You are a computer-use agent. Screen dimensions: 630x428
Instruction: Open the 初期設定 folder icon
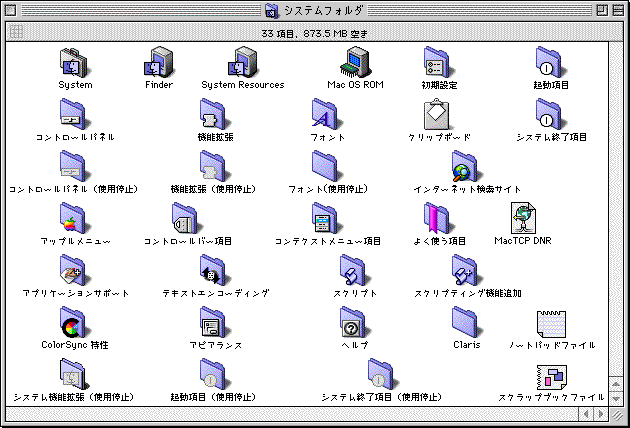pos(439,63)
